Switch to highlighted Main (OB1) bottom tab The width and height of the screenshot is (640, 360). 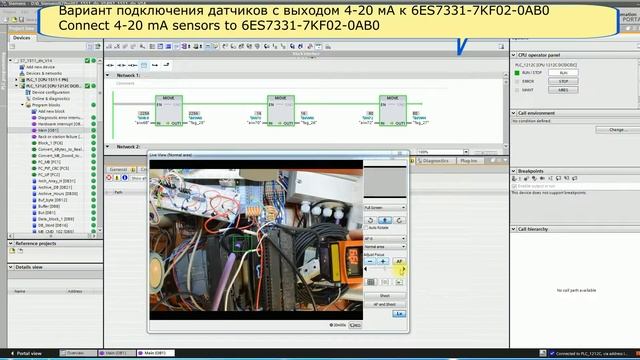click(x=156, y=353)
